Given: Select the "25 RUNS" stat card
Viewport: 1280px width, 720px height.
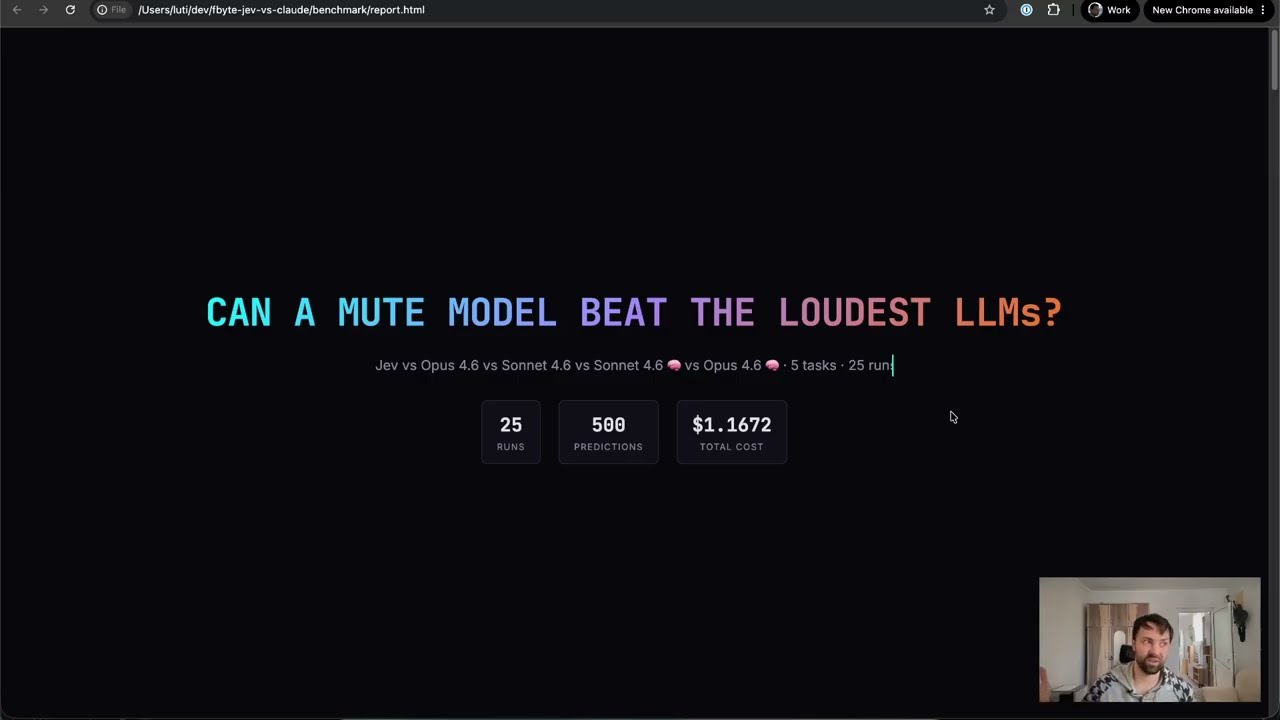Looking at the screenshot, I should coord(511,432).
